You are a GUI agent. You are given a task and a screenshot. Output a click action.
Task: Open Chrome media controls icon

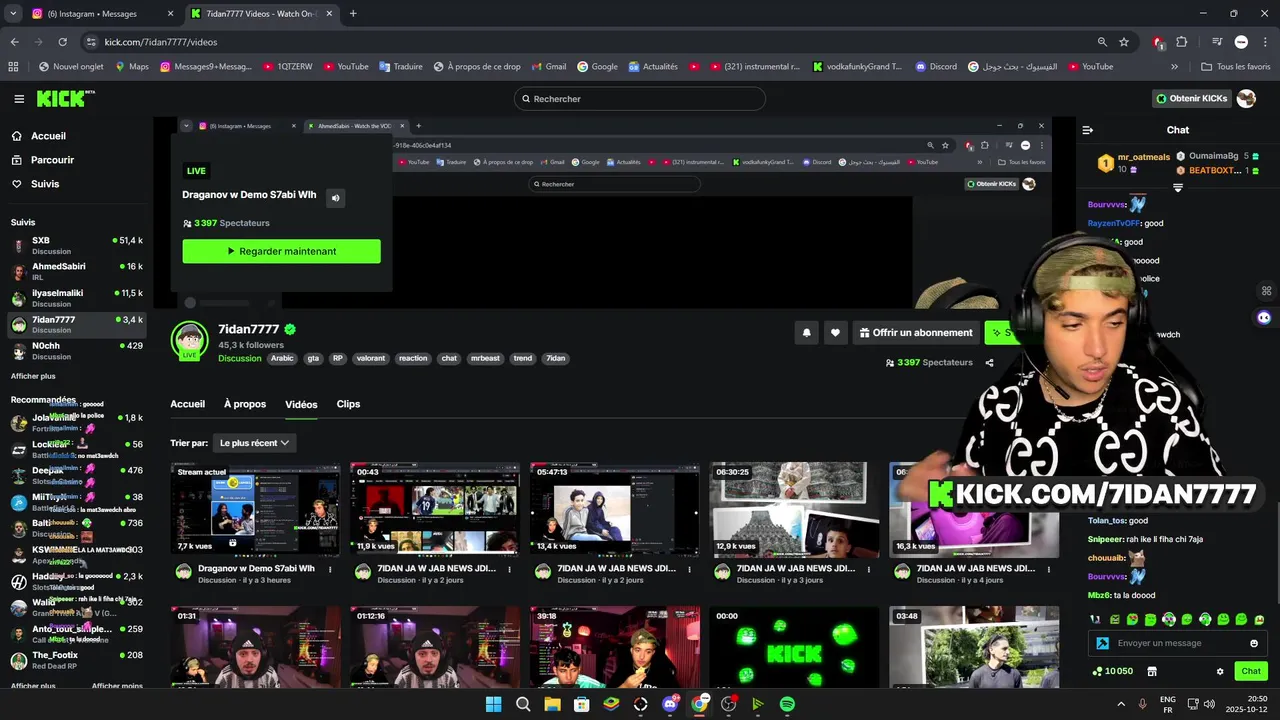pos(1217,42)
